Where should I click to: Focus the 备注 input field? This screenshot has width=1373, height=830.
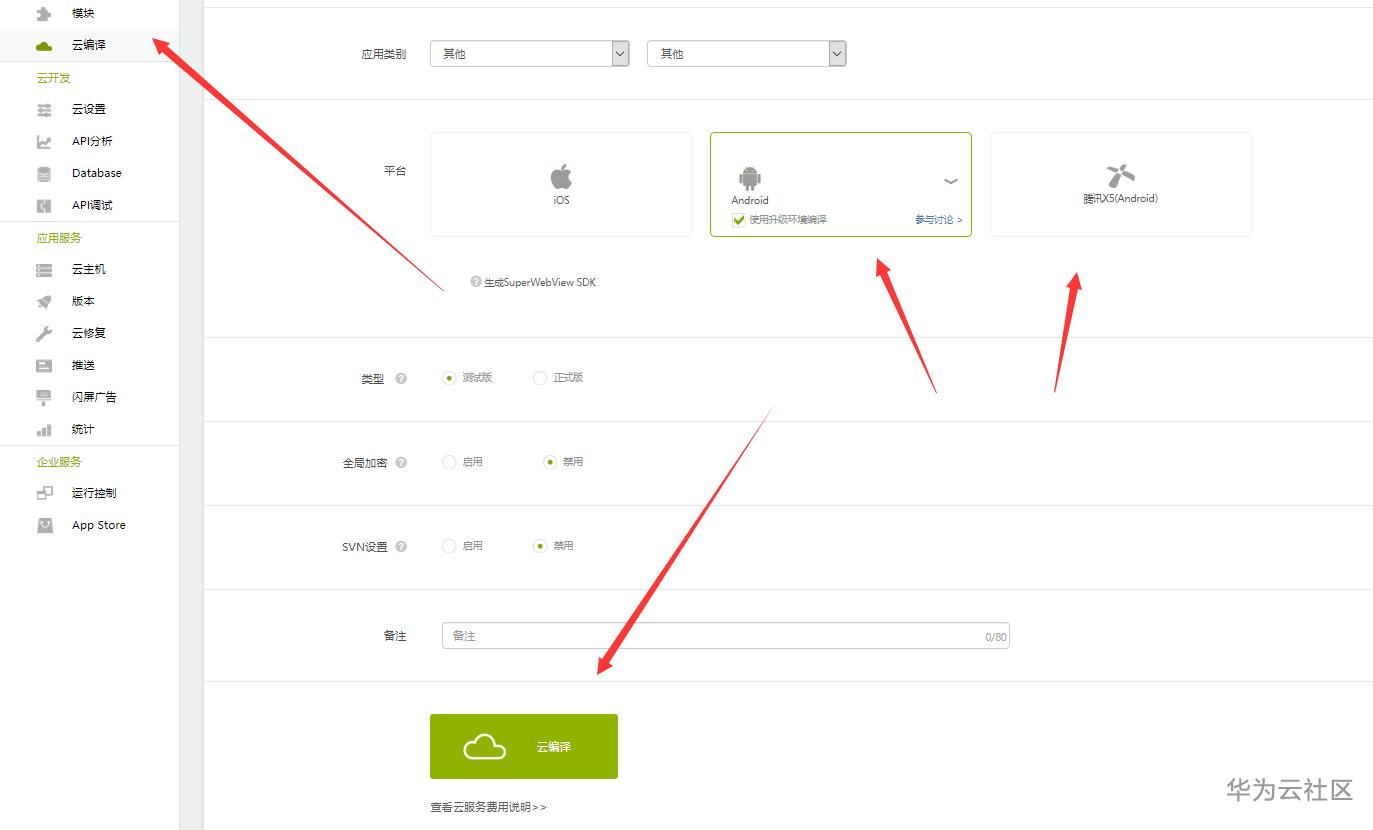pyautogui.click(x=726, y=636)
